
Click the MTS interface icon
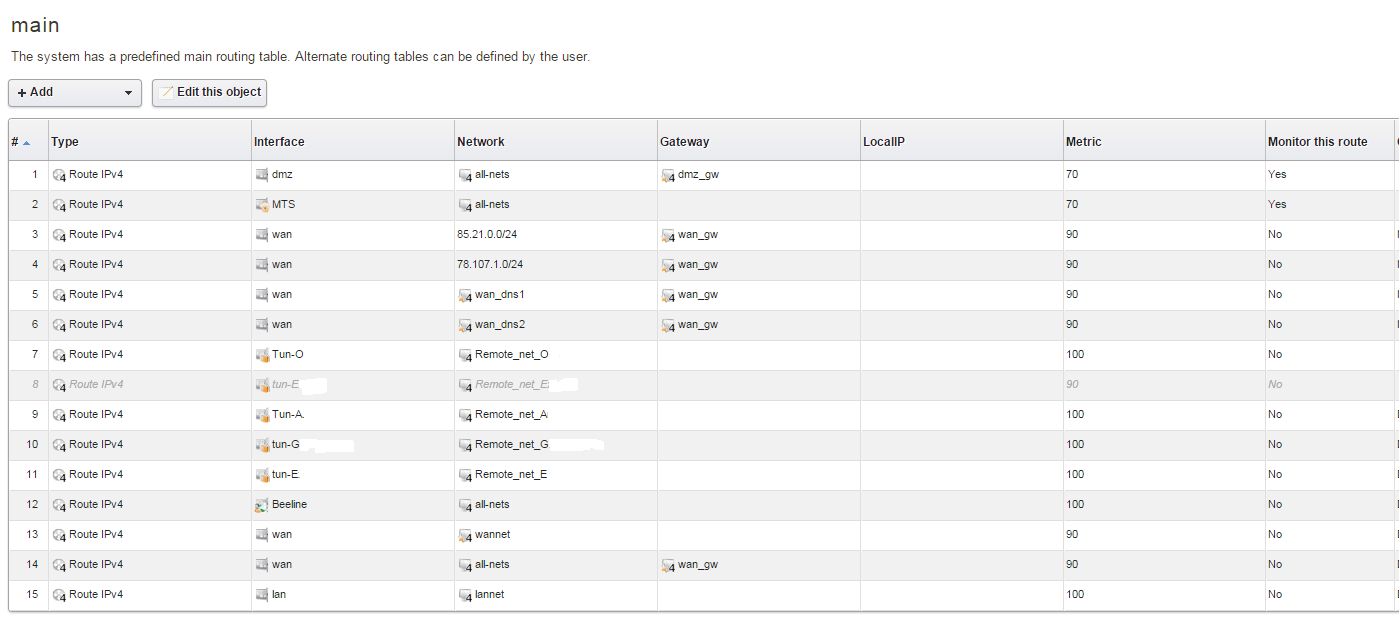[262, 205]
